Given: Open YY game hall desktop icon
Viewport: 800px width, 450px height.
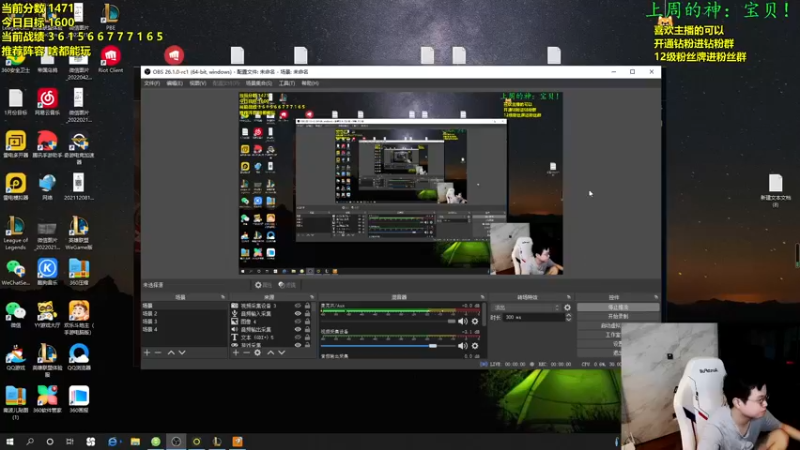Looking at the screenshot, I should (x=47, y=314).
